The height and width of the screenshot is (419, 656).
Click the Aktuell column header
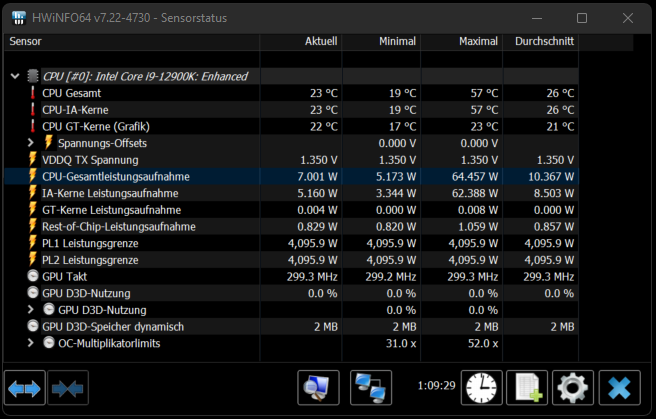(301, 41)
